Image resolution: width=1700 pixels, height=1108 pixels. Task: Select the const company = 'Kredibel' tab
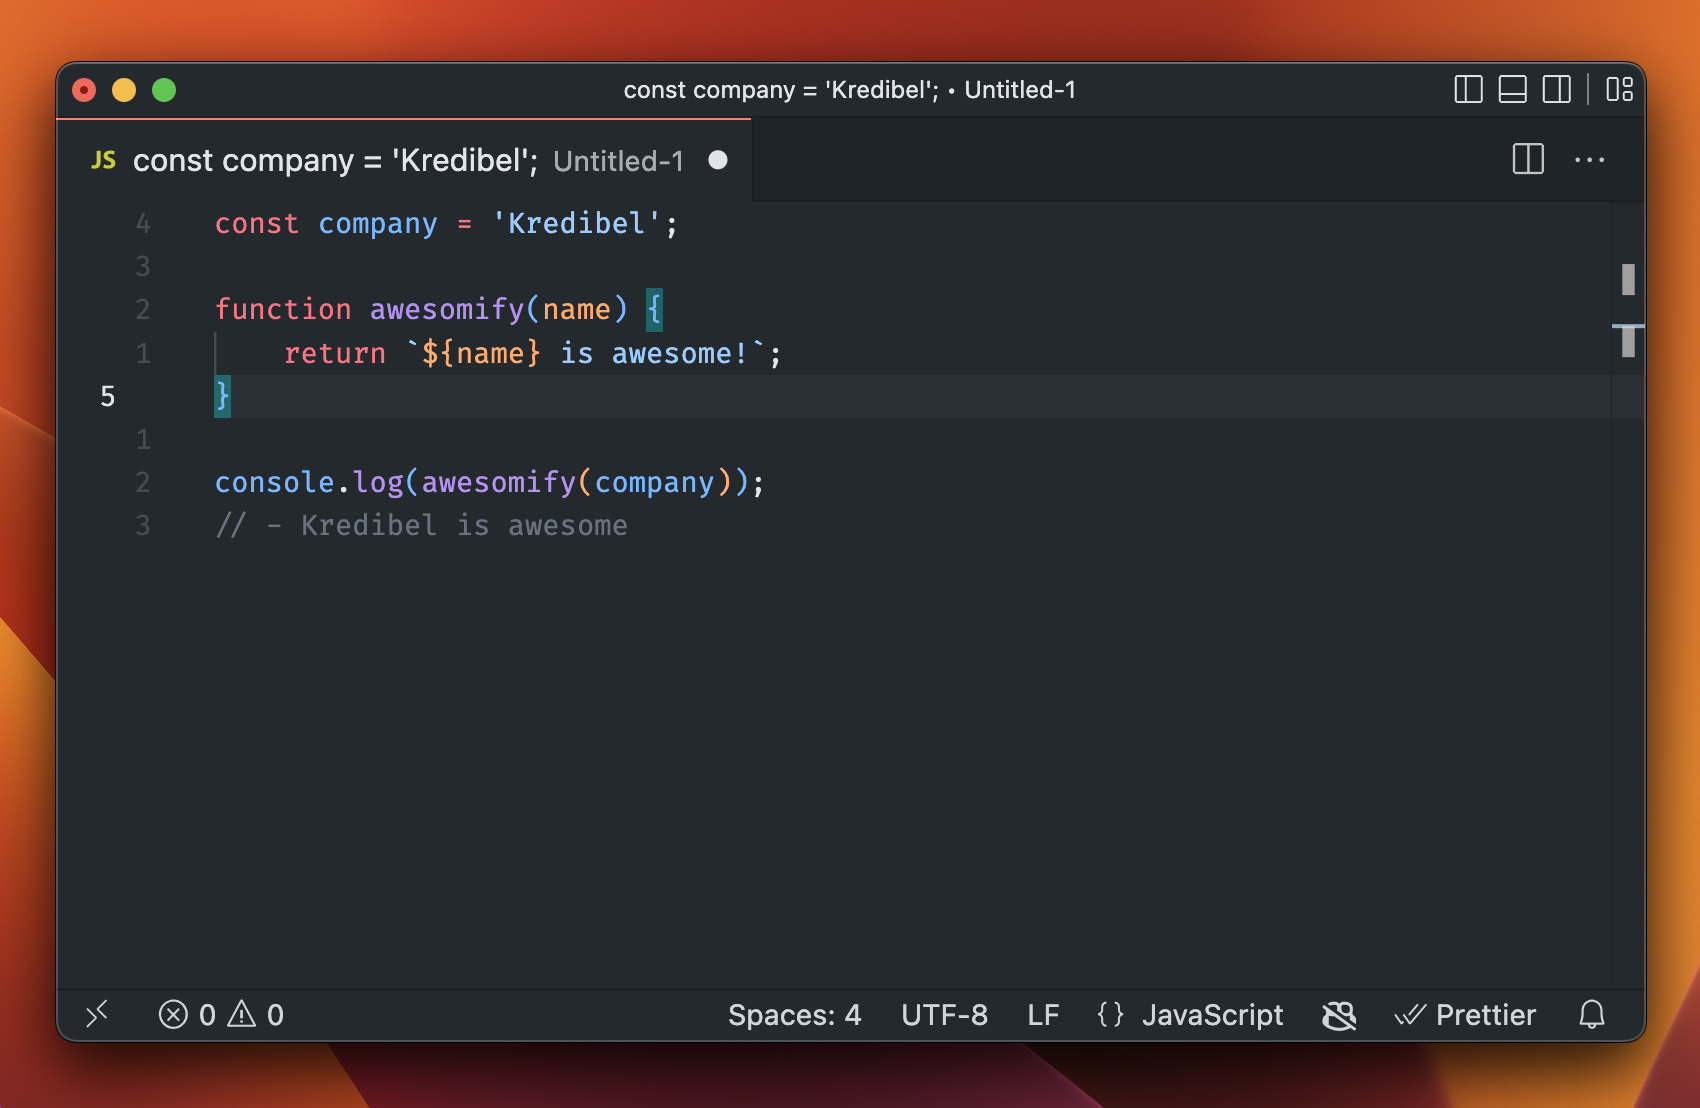tap(335, 160)
